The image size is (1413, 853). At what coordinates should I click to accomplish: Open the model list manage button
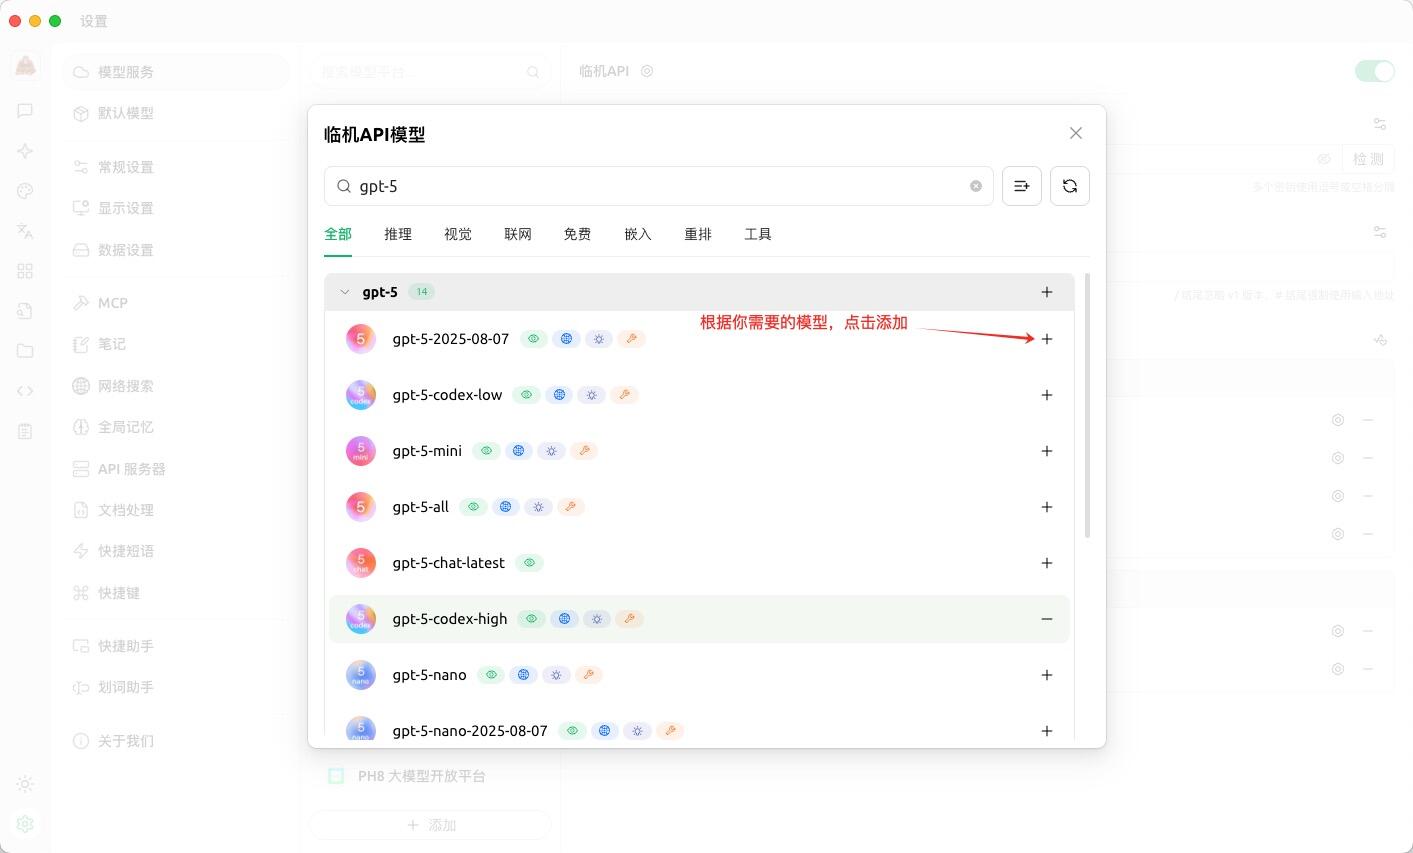tap(1022, 186)
